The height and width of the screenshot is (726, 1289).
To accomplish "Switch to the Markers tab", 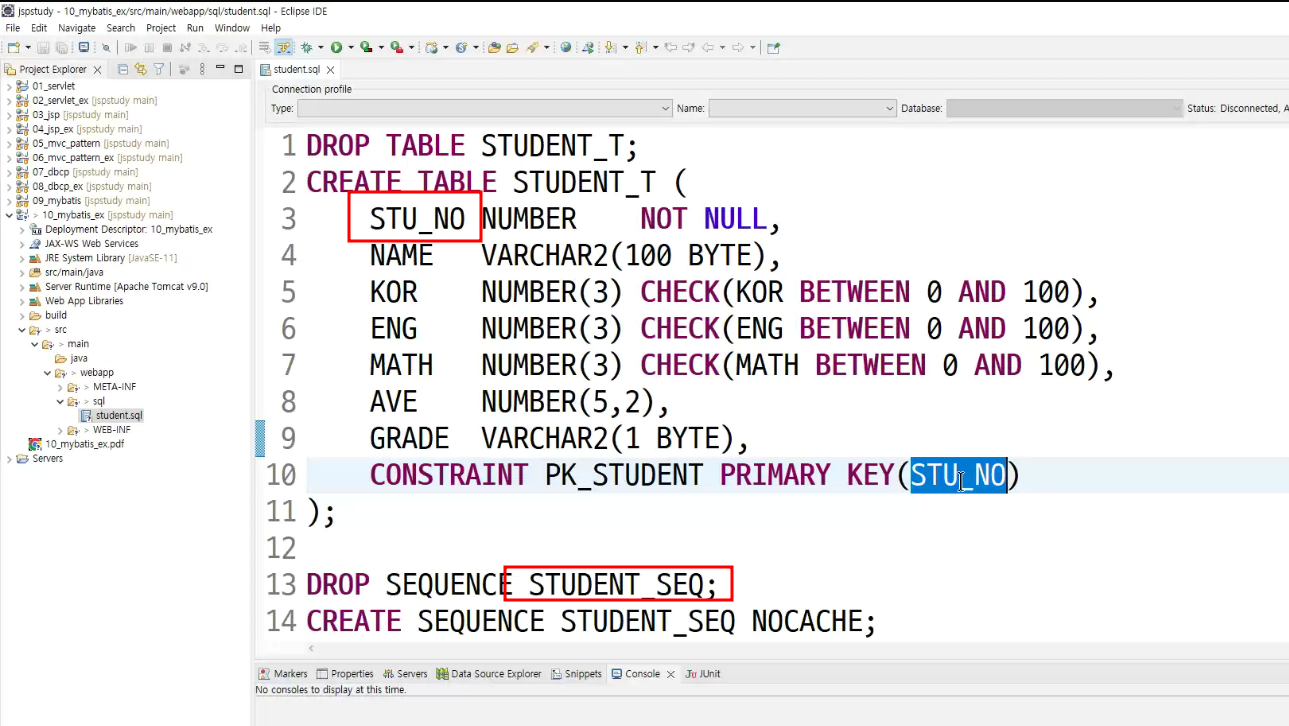I will pos(284,674).
